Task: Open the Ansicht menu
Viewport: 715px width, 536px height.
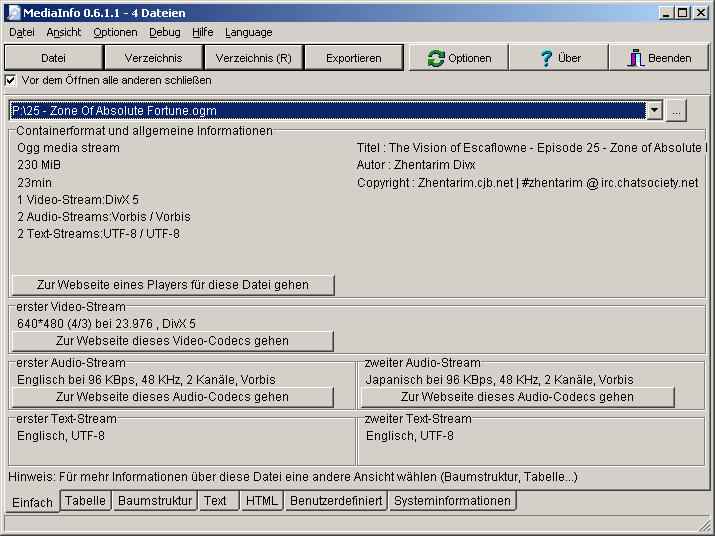Action: click(x=63, y=32)
